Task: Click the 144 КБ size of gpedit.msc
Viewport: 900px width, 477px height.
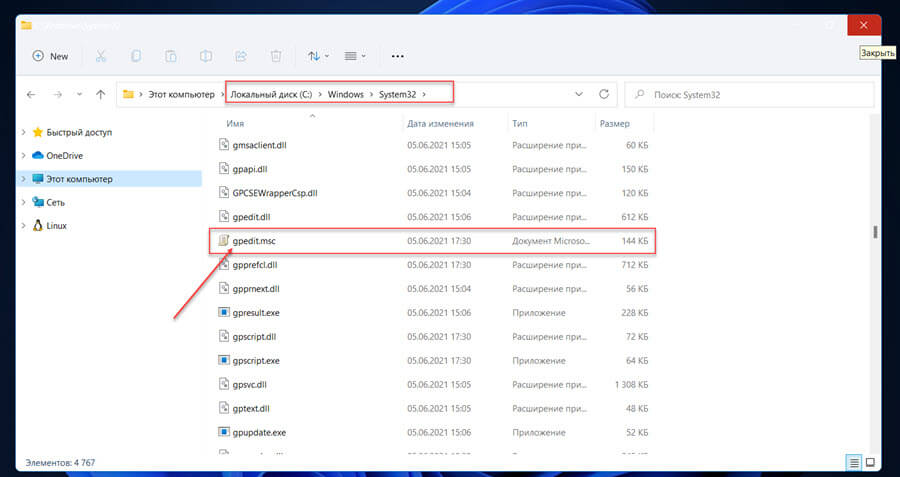Action: (x=635, y=241)
